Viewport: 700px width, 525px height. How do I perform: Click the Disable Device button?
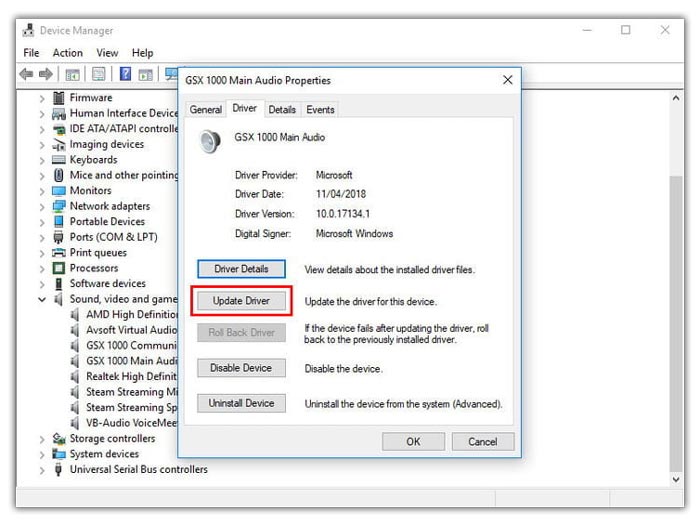click(241, 368)
